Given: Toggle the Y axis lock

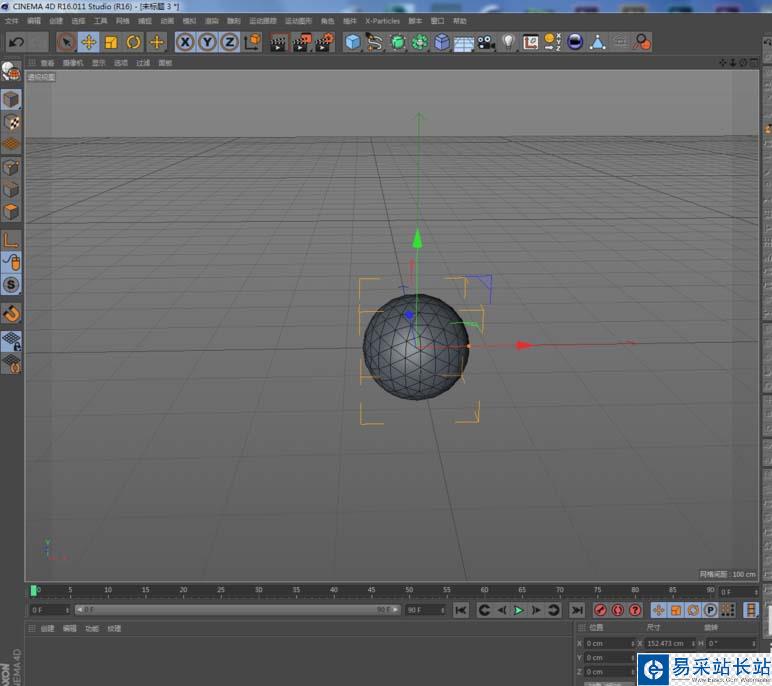Looking at the screenshot, I should tap(207, 42).
